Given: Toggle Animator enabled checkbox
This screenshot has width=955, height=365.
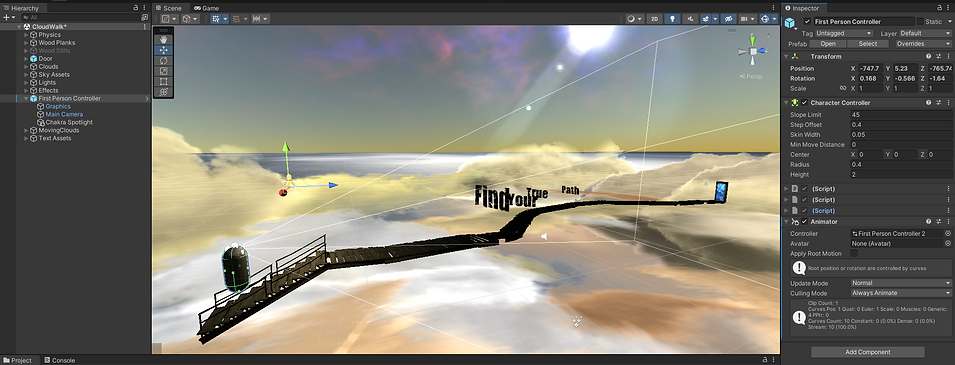Looking at the screenshot, I should 804,221.
